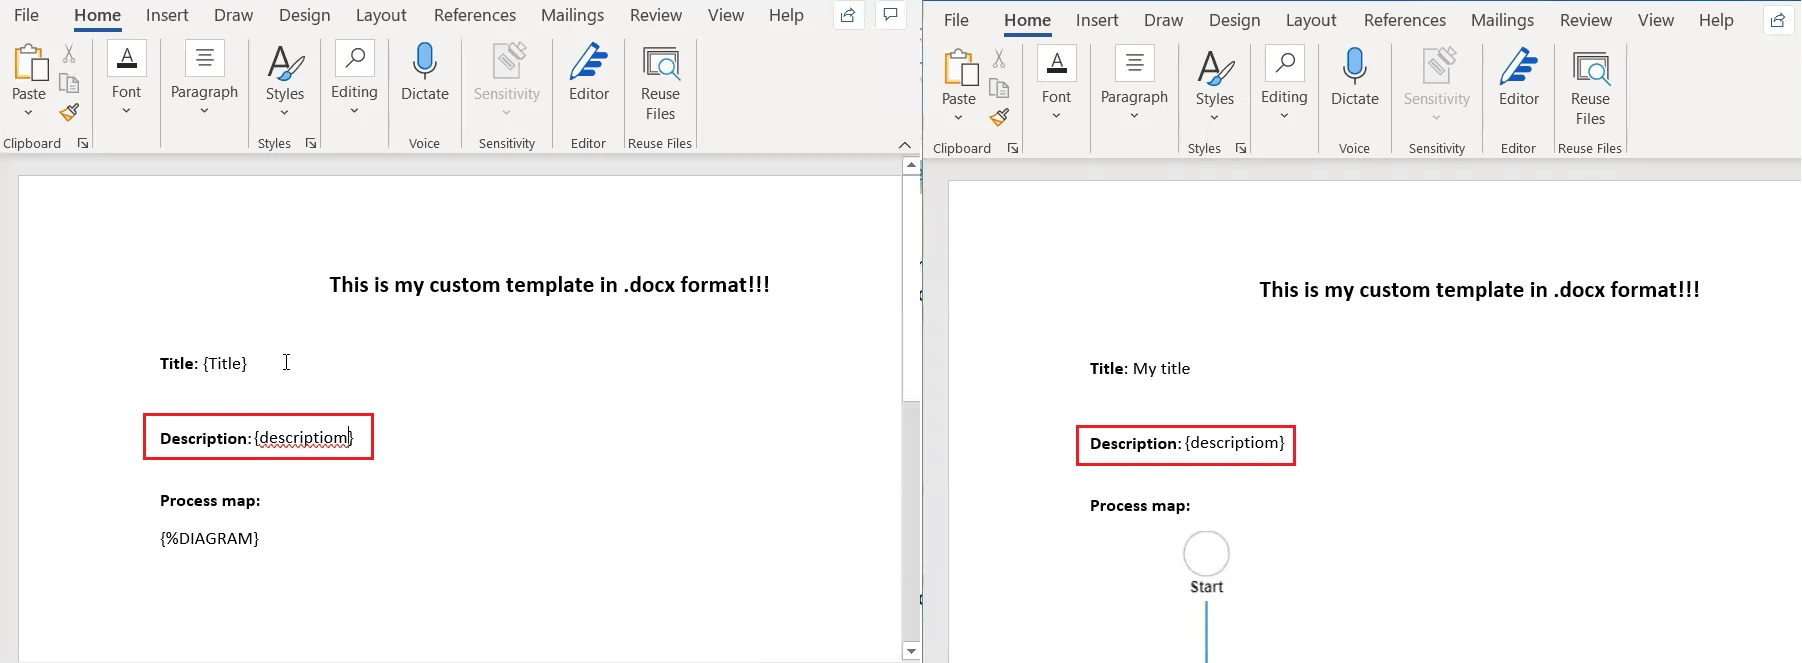The height and width of the screenshot is (663, 1802).
Task: Click Share icon in left window
Action: coord(848,15)
